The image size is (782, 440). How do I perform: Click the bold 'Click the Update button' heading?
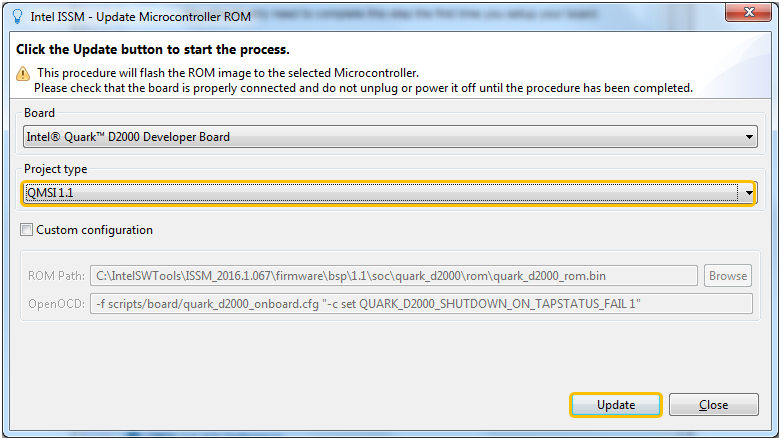153,49
